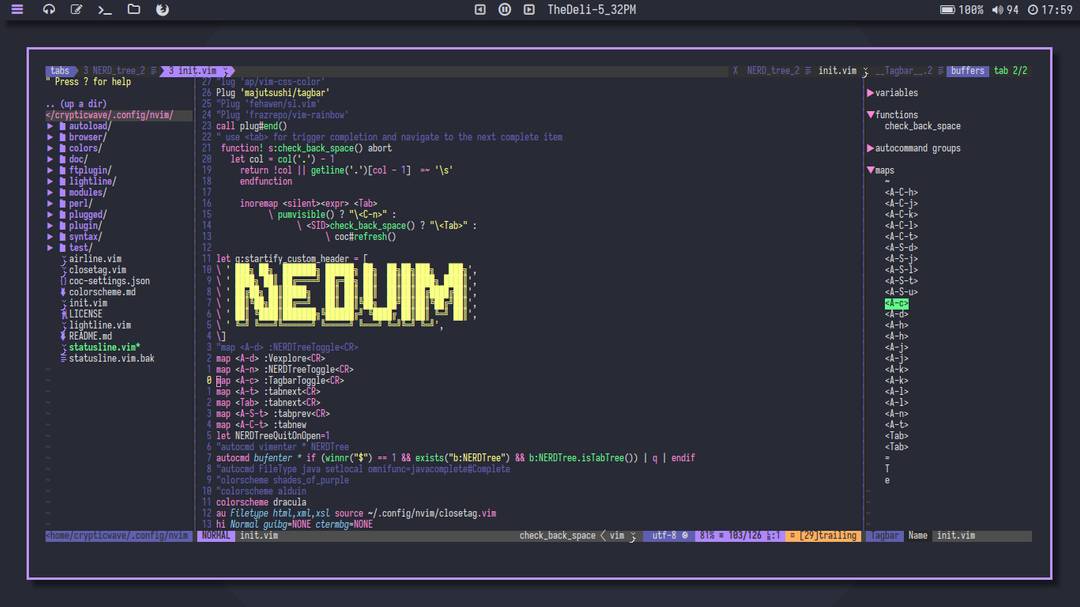The width and height of the screenshot is (1080, 607).
Task: Expand the functions section in Tagbar
Action: tap(895, 114)
